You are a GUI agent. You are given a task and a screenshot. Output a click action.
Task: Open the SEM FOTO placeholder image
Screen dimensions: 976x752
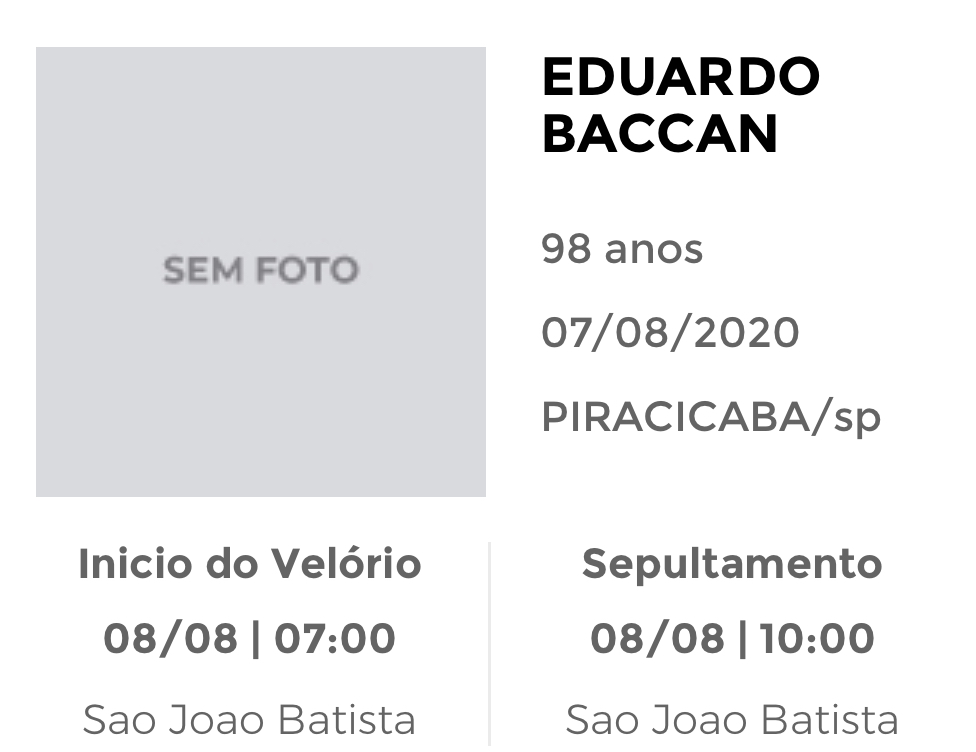click(x=261, y=271)
